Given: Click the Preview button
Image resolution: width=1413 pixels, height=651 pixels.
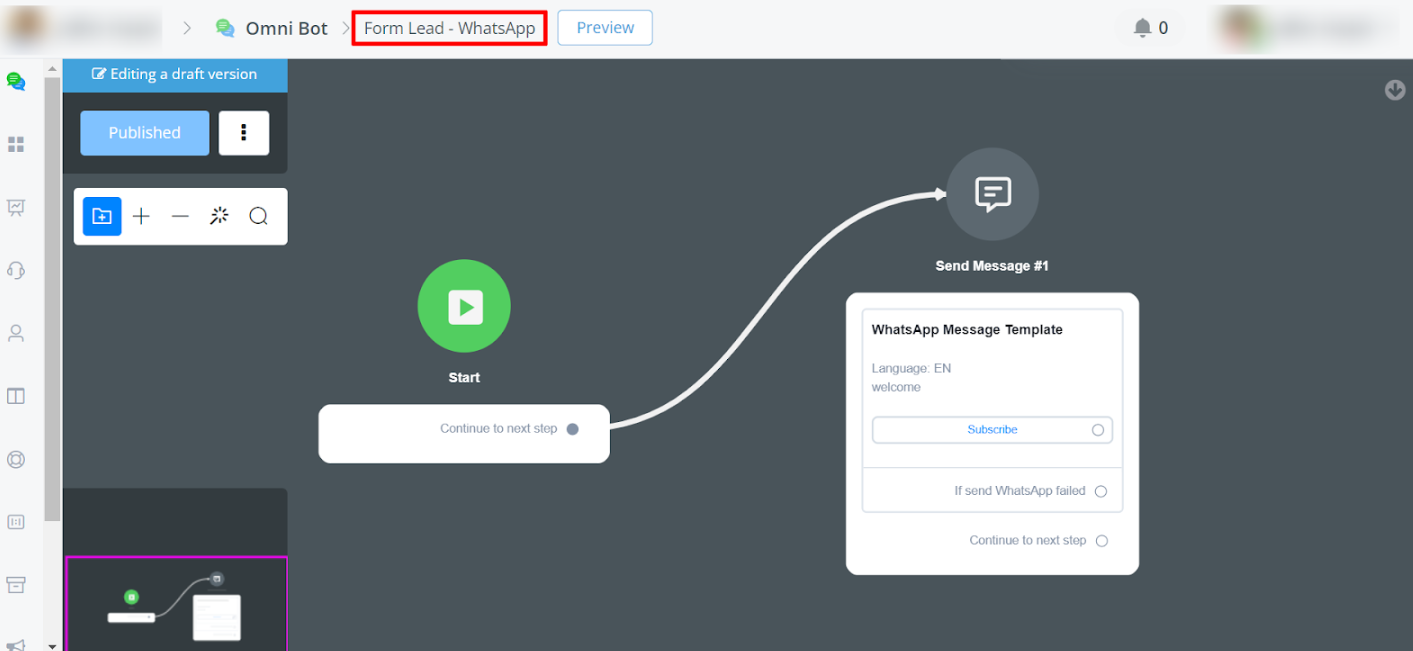Looking at the screenshot, I should pyautogui.click(x=605, y=28).
